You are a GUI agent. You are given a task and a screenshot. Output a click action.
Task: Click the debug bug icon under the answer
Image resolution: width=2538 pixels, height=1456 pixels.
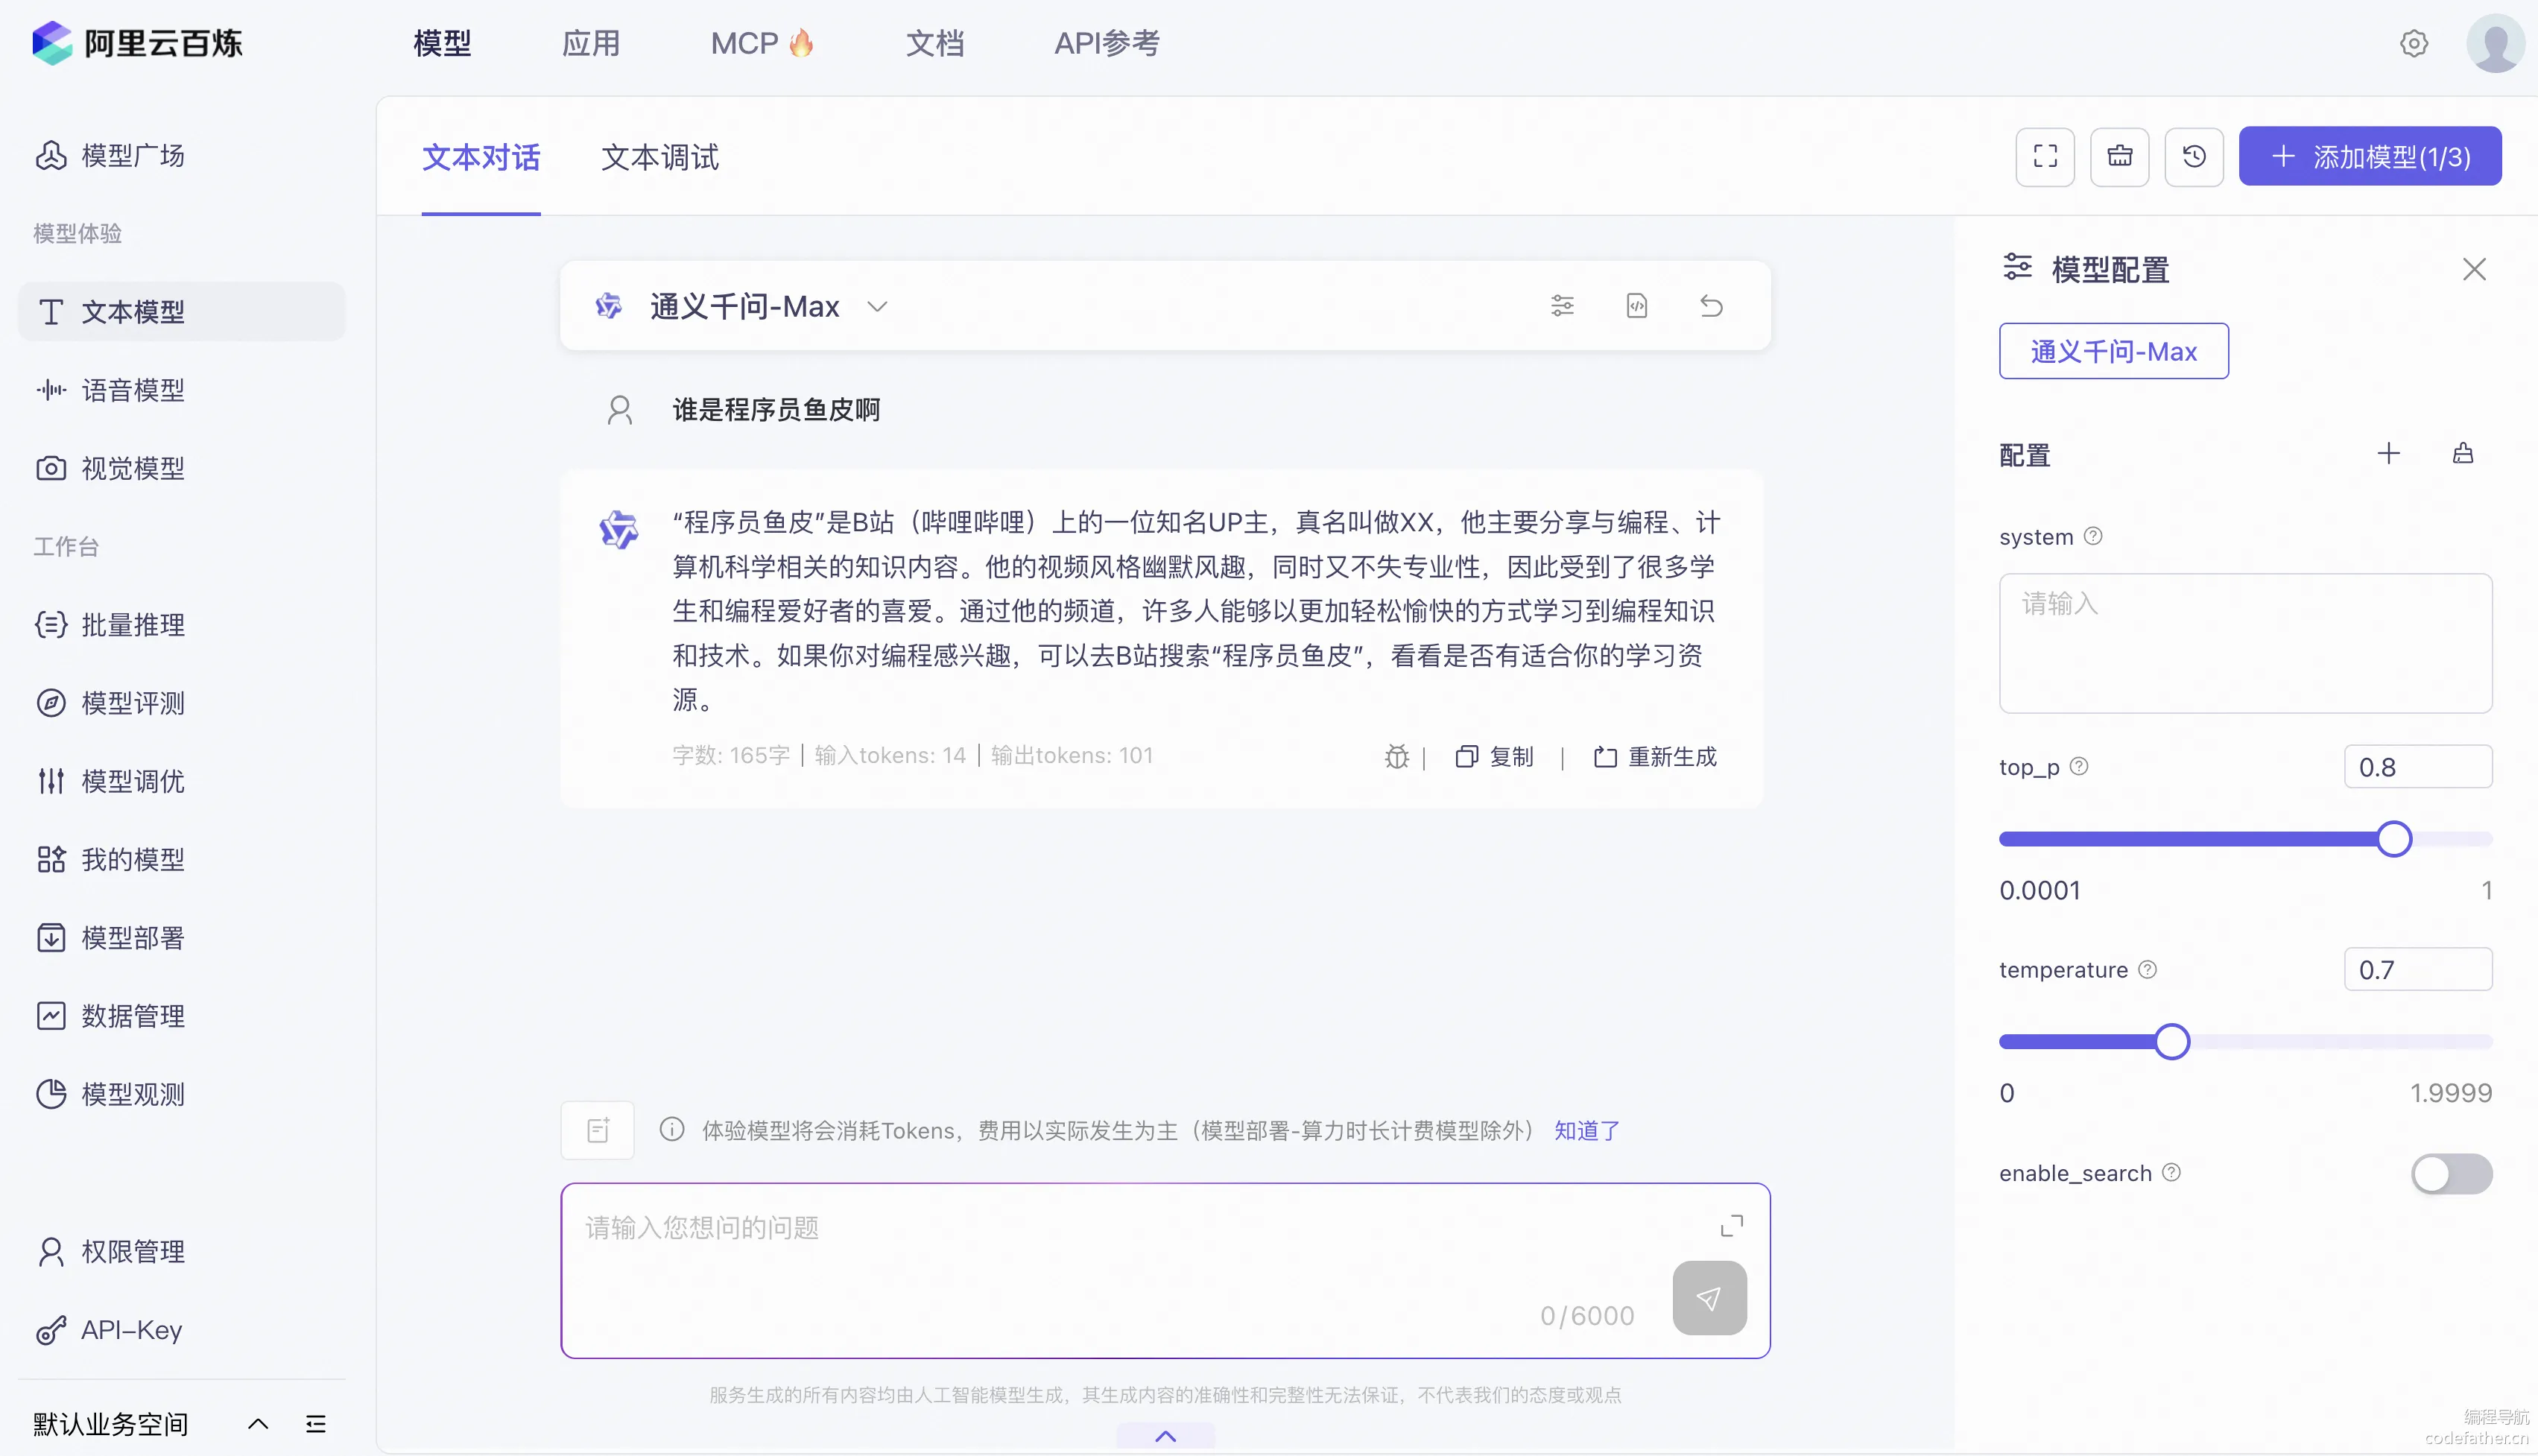(x=1397, y=757)
